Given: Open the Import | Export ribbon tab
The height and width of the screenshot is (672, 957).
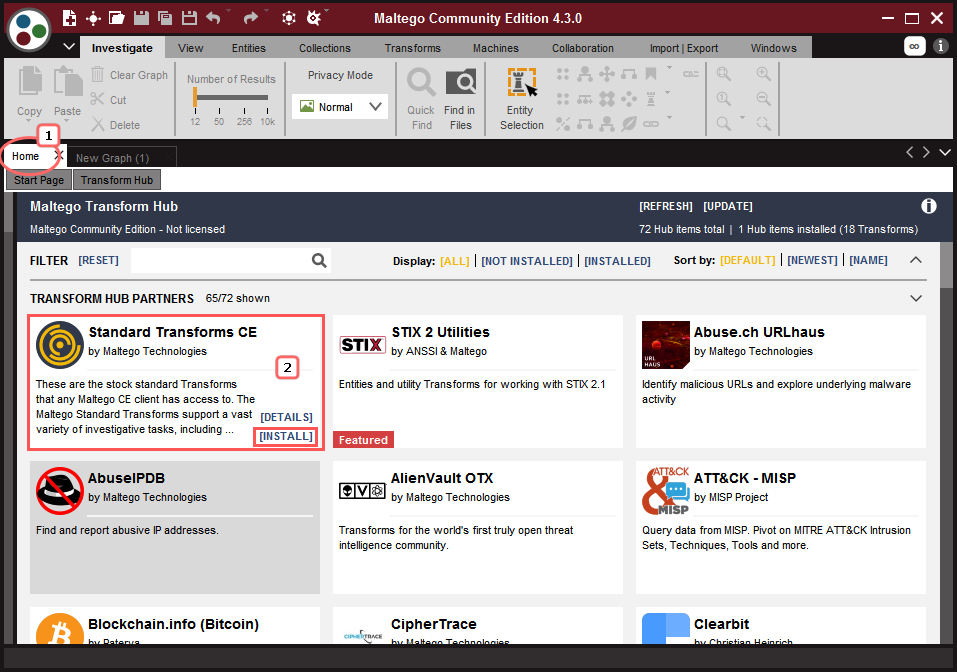Looking at the screenshot, I should point(684,48).
